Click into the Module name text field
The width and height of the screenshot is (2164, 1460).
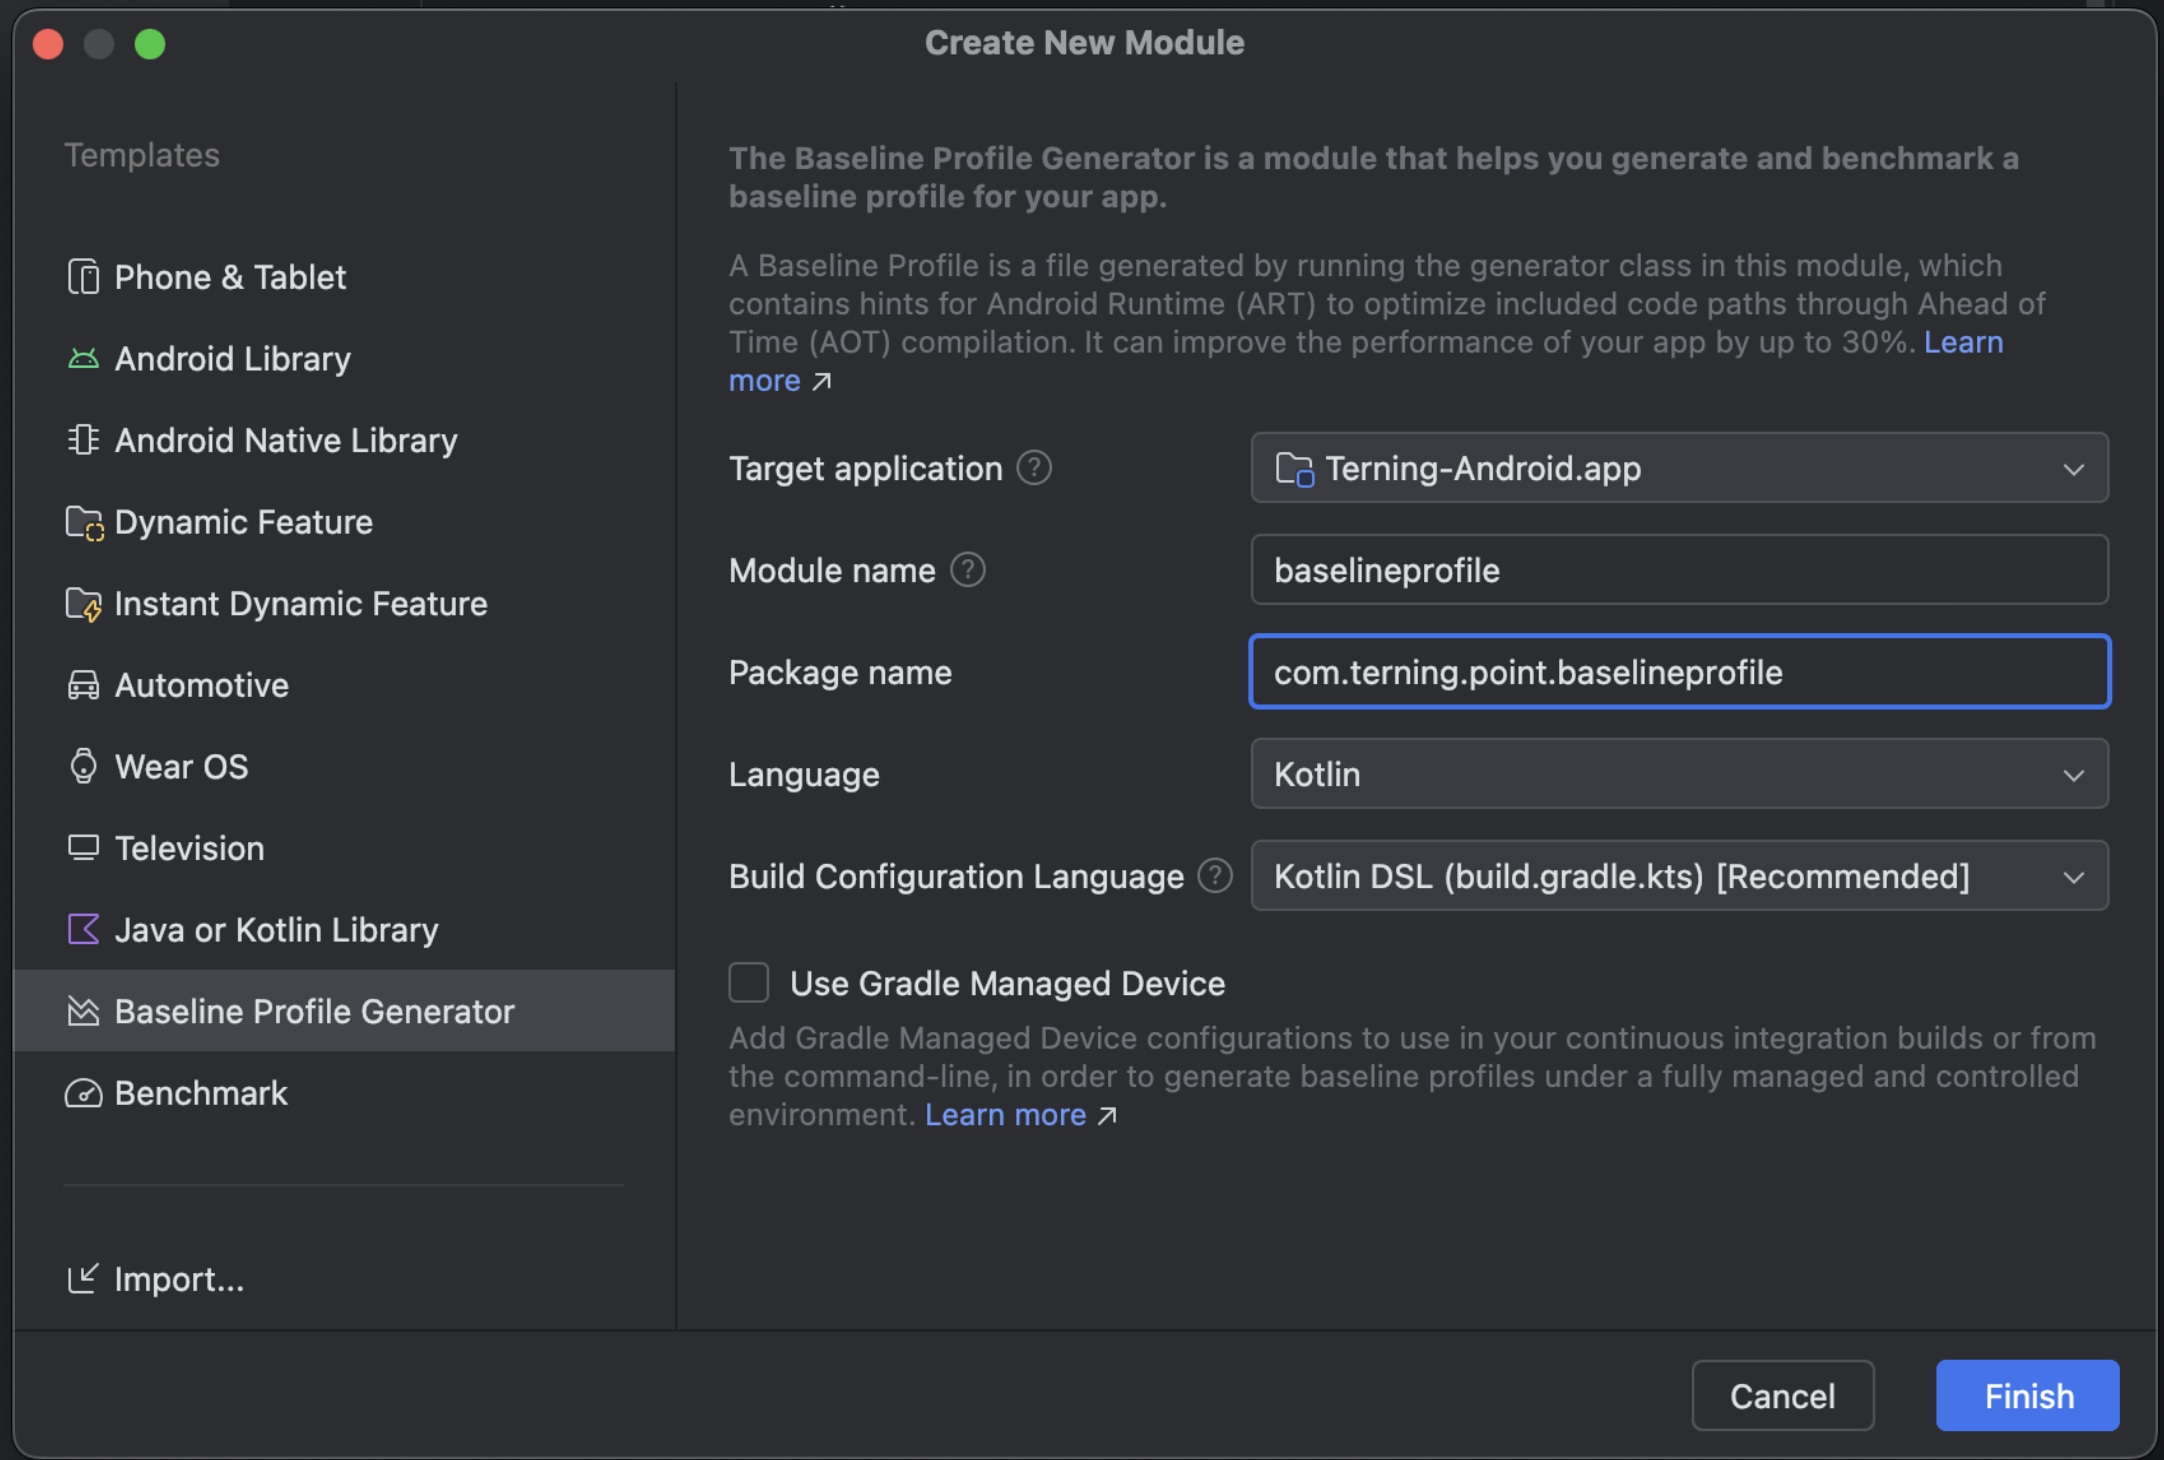point(1679,570)
